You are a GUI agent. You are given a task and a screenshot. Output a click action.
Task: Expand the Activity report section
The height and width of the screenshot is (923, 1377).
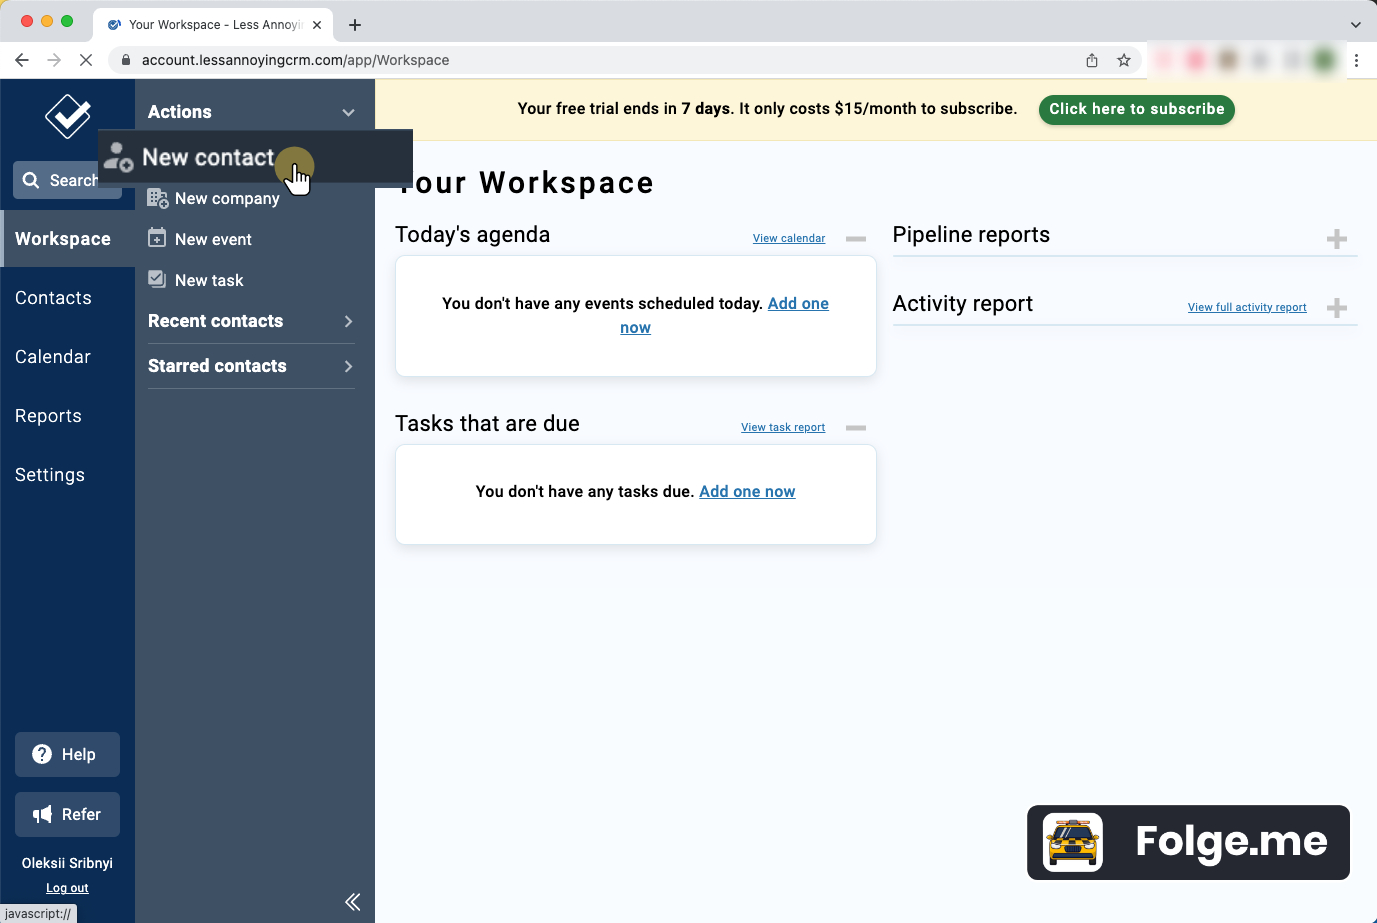click(x=1336, y=308)
